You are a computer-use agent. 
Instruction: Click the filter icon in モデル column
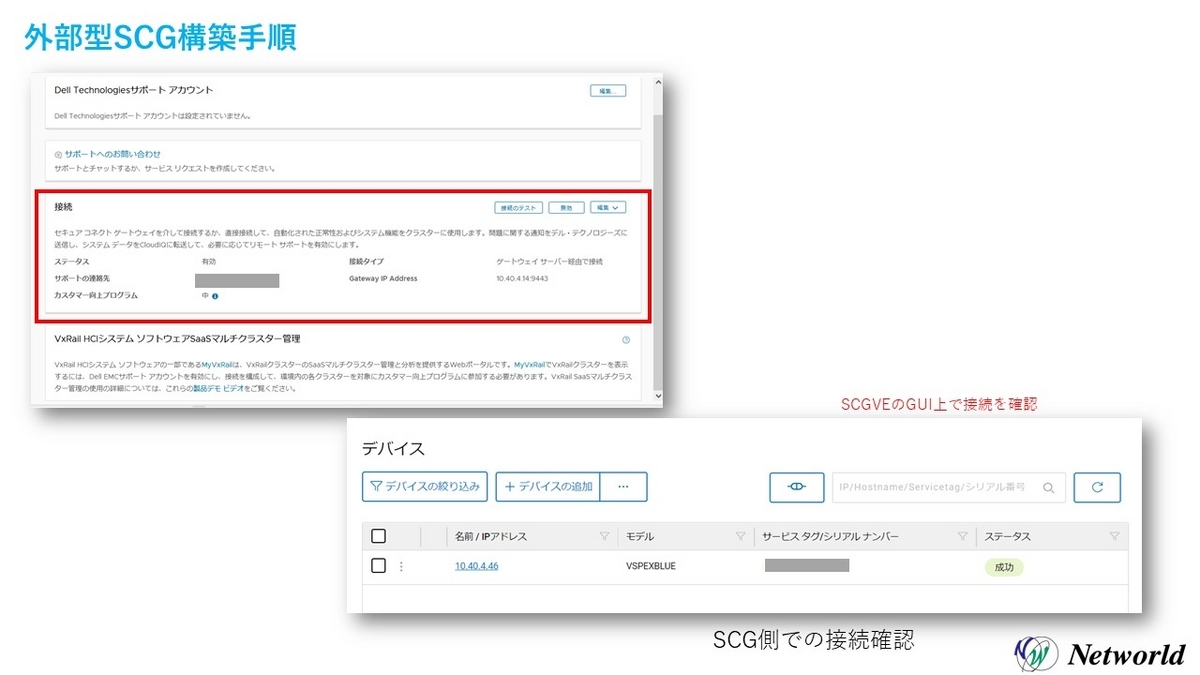pos(741,537)
